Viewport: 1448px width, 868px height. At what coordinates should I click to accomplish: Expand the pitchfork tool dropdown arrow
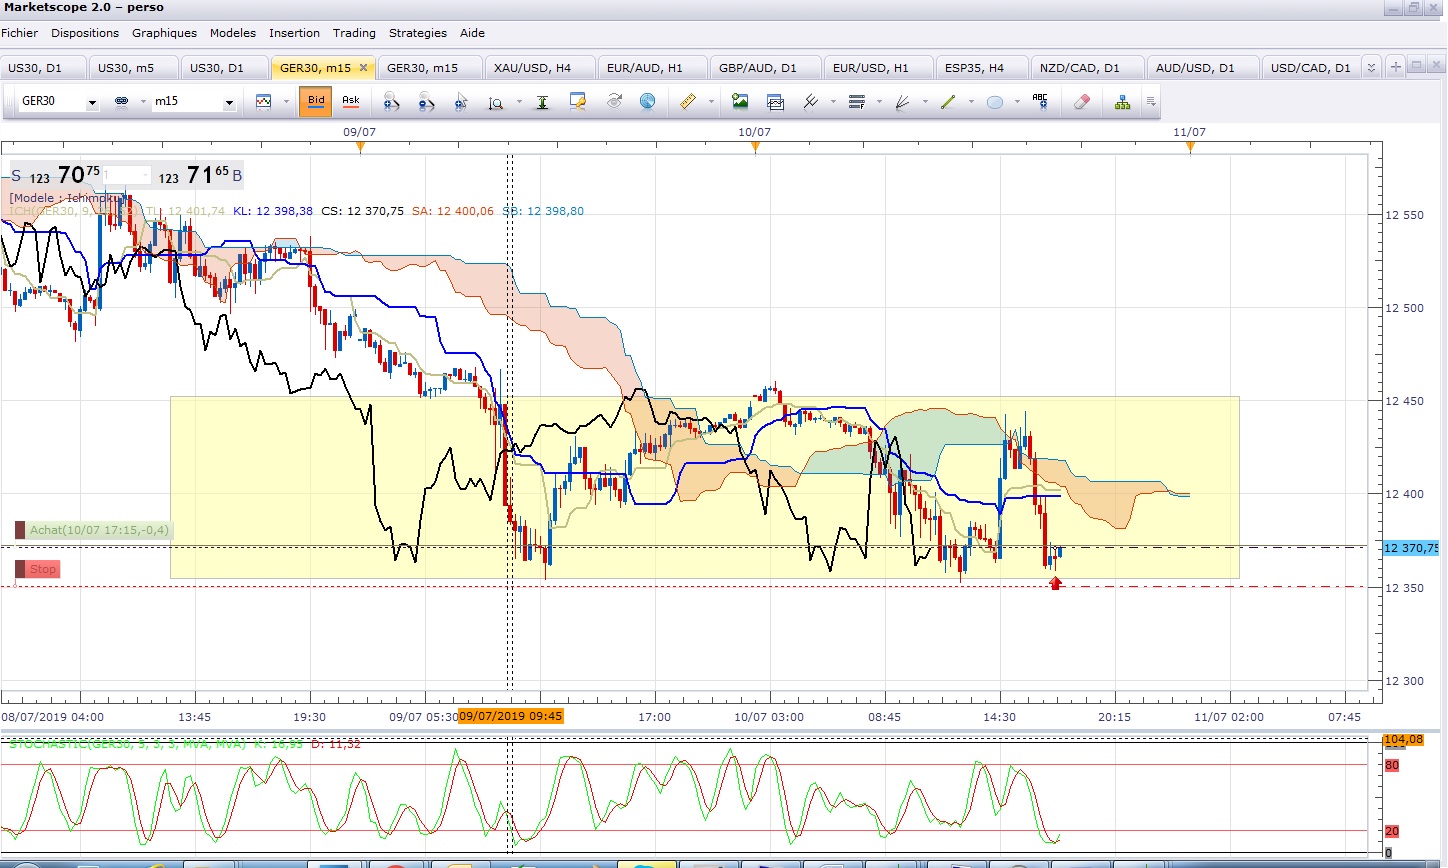tap(833, 101)
